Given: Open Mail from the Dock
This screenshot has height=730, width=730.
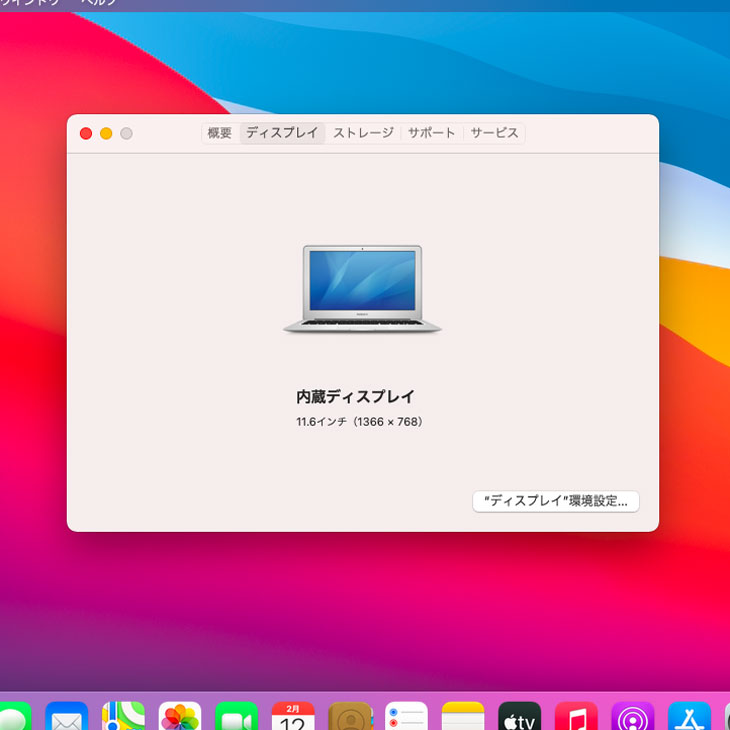Looking at the screenshot, I should 67,718.
